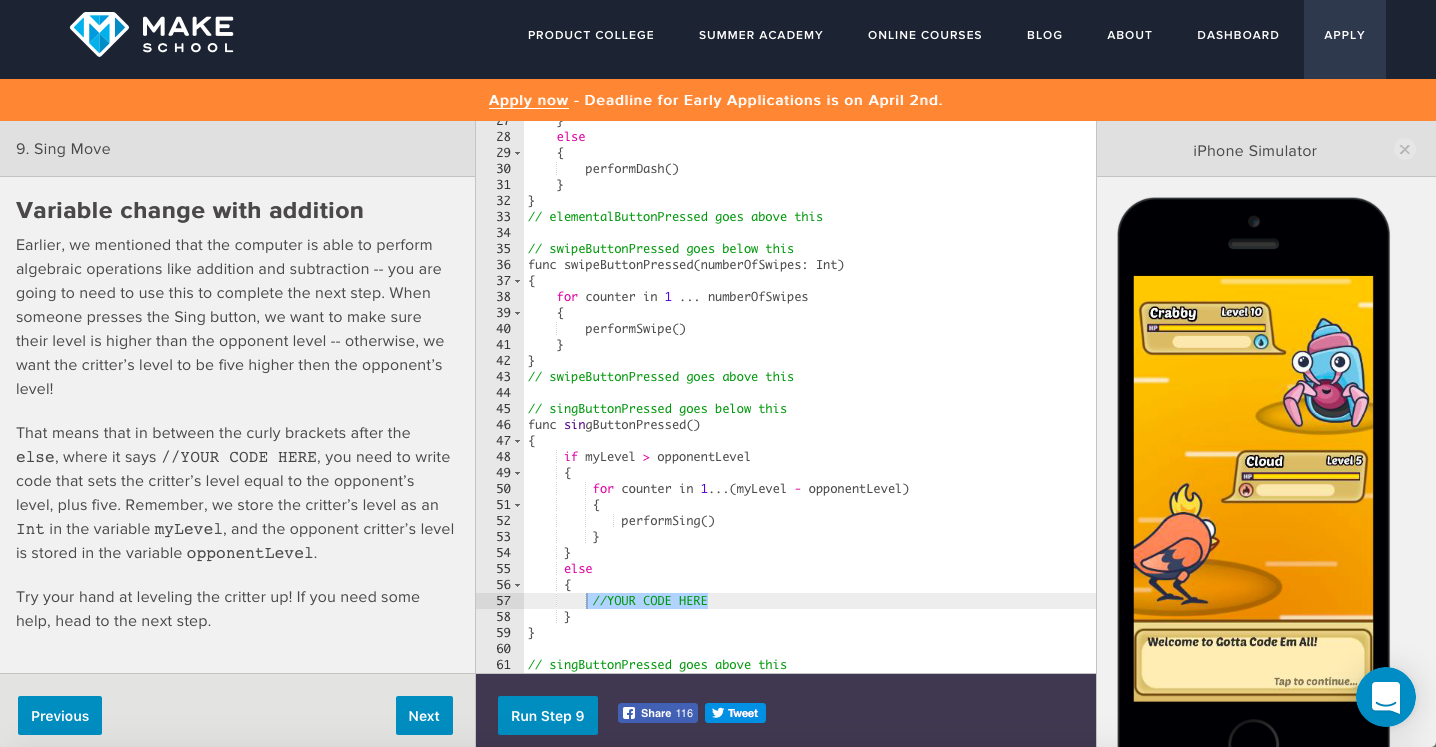Open the Dashboard nav item
This screenshot has height=747, width=1436.
click(1237, 35)
